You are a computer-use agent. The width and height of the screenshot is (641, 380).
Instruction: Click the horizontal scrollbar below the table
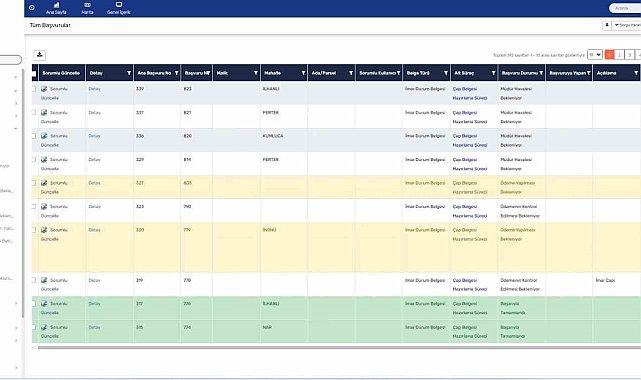[x=339, y=348]
